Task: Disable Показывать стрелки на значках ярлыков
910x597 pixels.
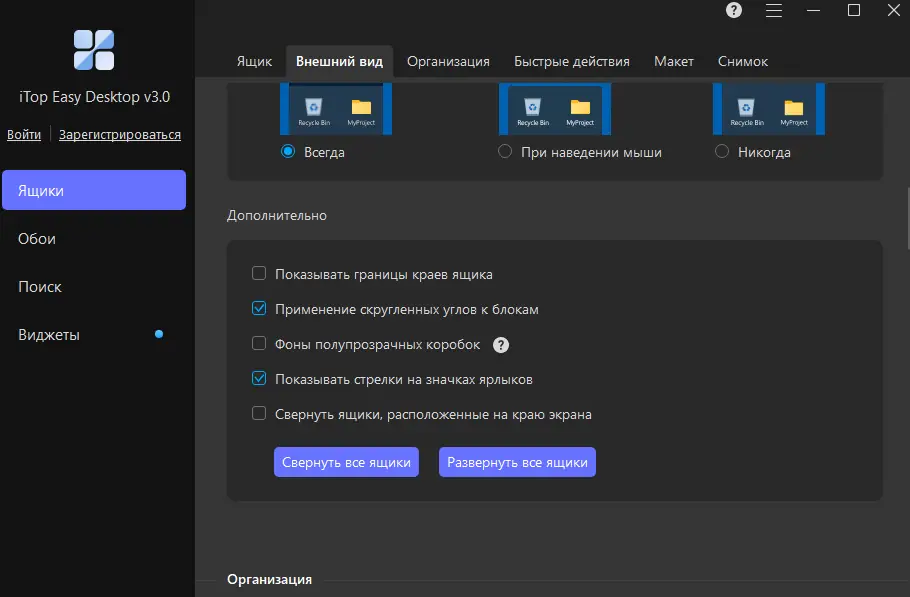Action: (x=259, y=378)
